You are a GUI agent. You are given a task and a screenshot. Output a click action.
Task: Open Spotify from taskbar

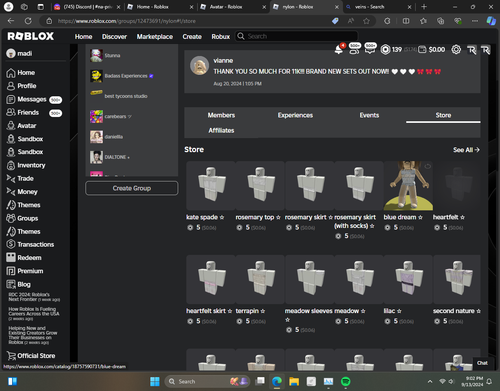click(346, 381)
